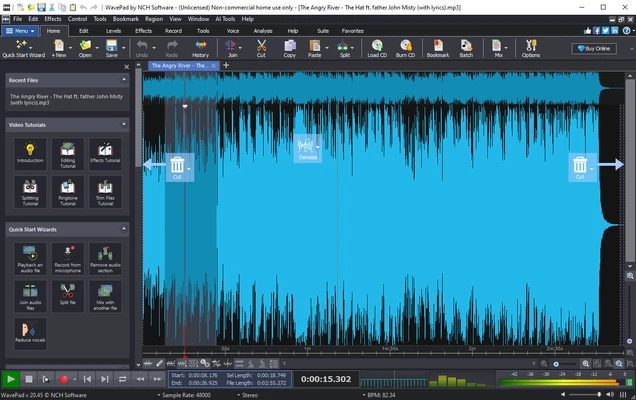Open the Splitting Tutorial
Image resolution: width=636 pixels, height=400 pixels.
(x=30, y=192)
